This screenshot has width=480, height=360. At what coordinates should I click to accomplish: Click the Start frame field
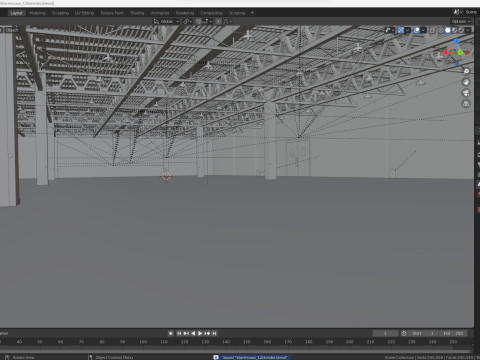point(423,333)
